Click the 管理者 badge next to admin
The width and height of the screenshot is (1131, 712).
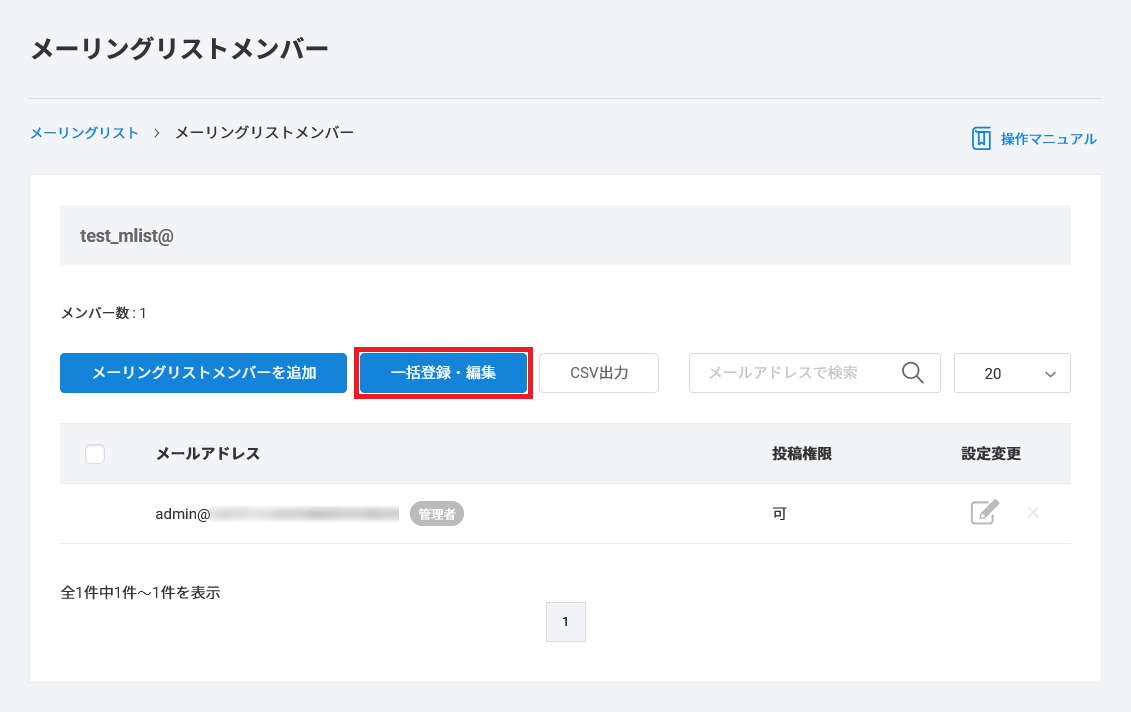coord(437,514)
